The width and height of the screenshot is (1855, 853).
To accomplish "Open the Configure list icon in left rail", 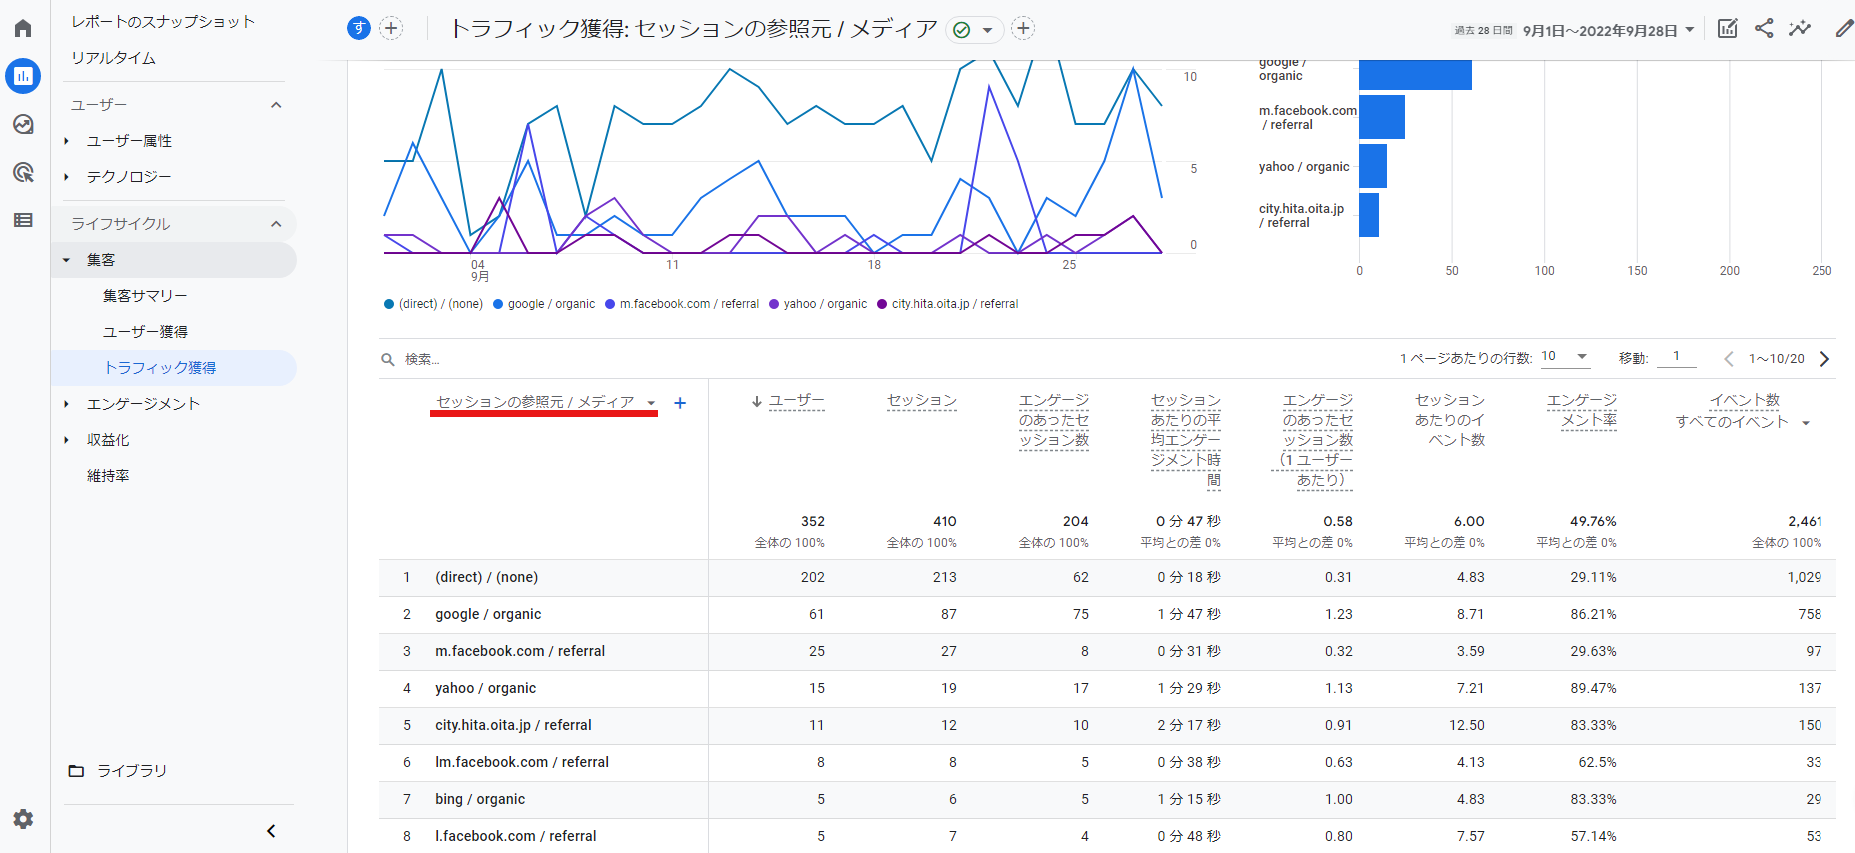I will (23, 220).
